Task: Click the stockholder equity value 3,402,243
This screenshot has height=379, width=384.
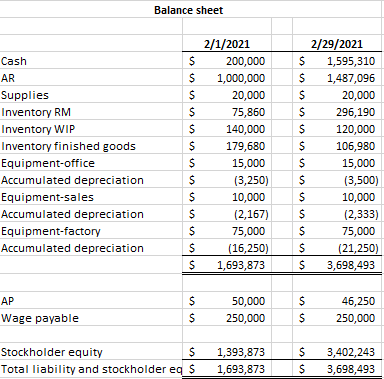Action: tap(351, 352)
